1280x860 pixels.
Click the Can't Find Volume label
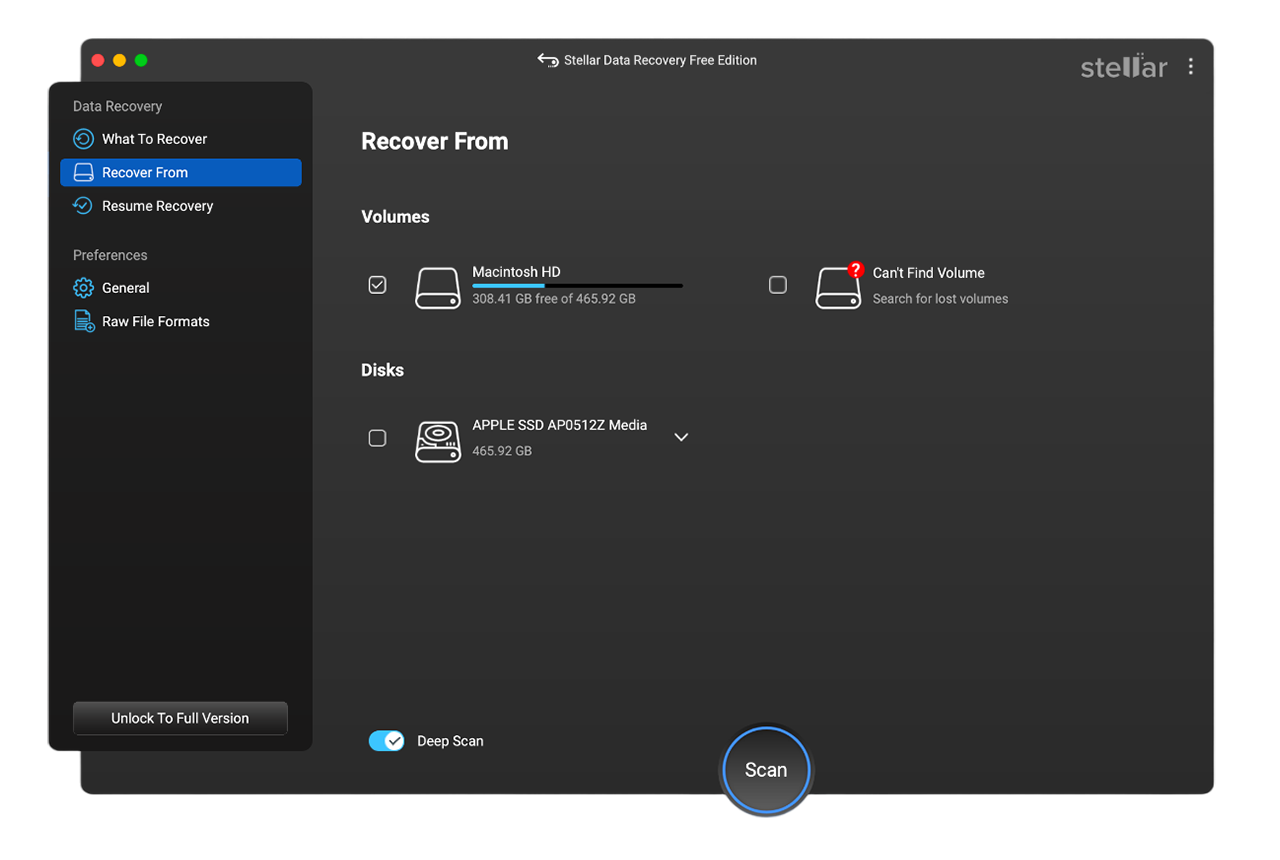tap(929, 273)
